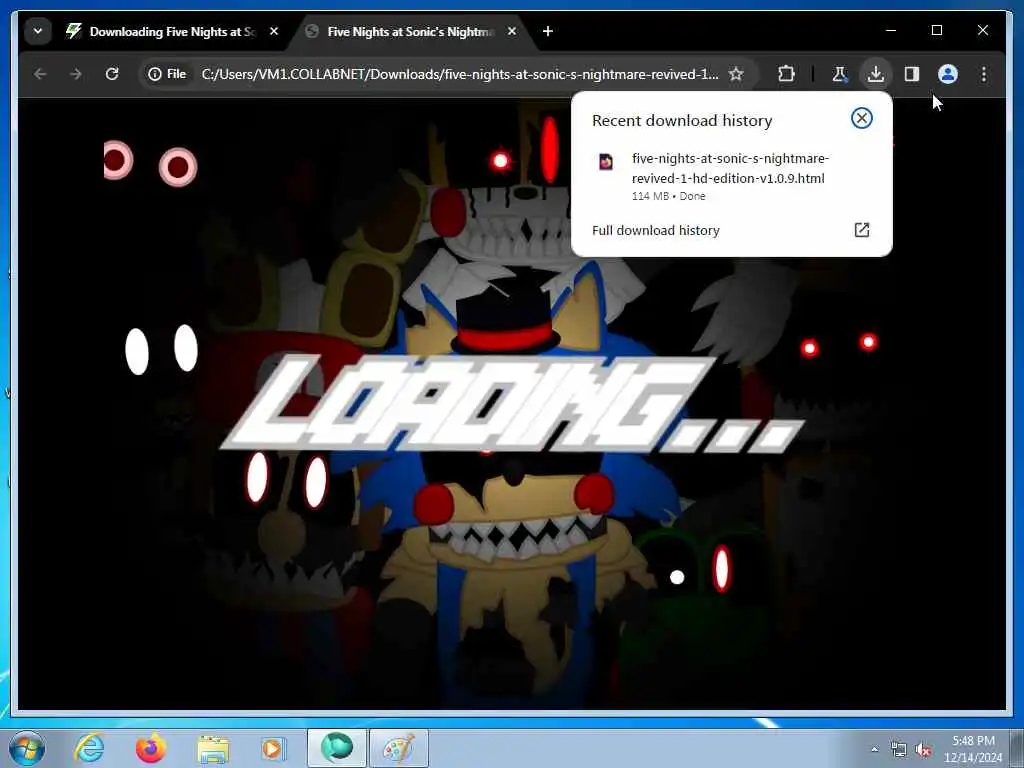The height and width of the screenshot is (768, 1024).
Task: Switch to Paint from taskbar
Action: tap(399, 748)
